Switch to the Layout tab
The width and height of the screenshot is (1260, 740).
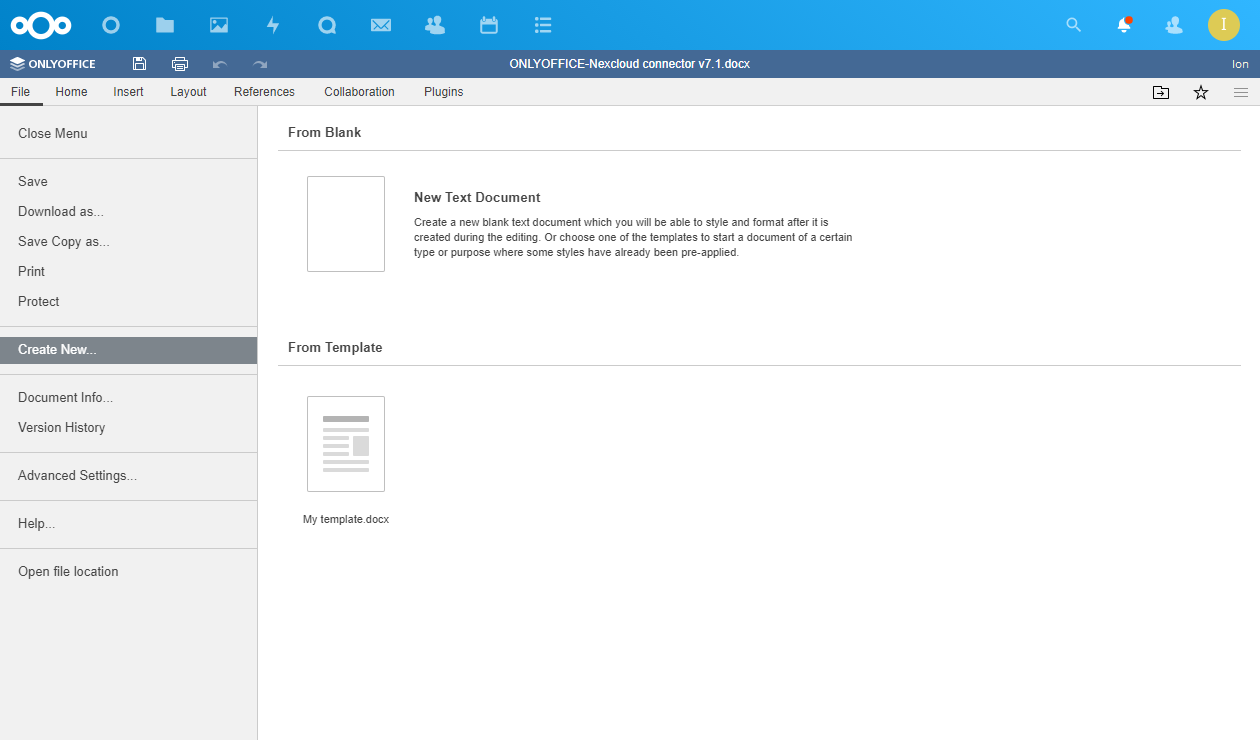[188, 92]
